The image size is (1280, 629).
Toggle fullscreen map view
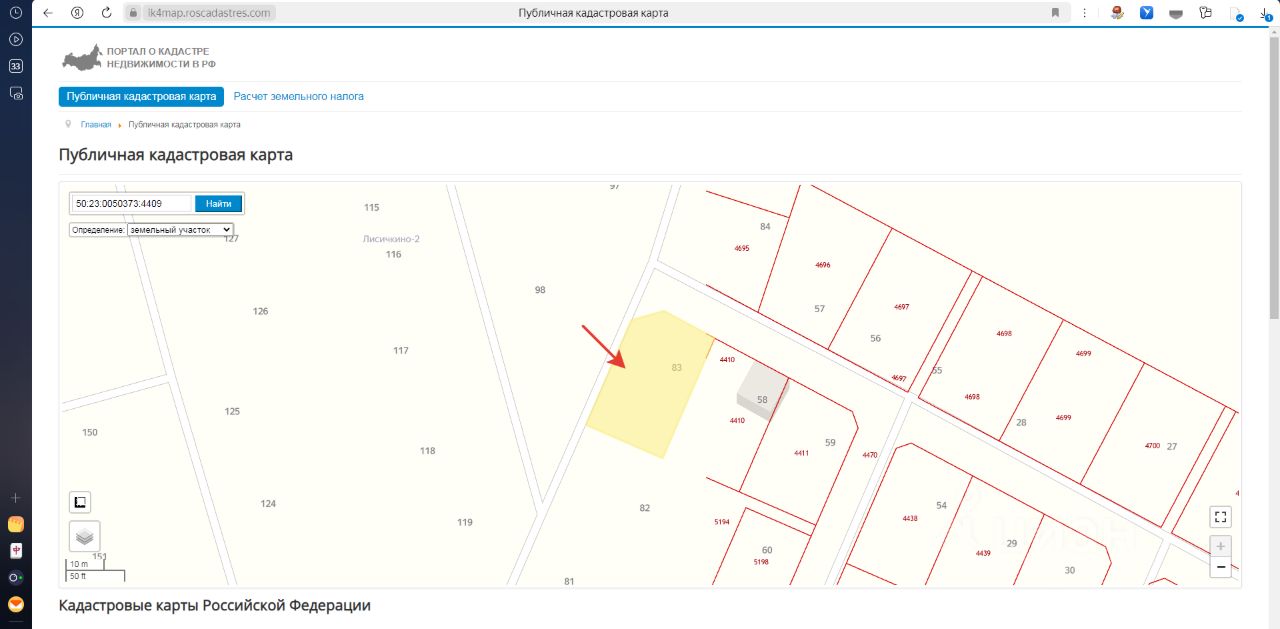pos(1220,517)
